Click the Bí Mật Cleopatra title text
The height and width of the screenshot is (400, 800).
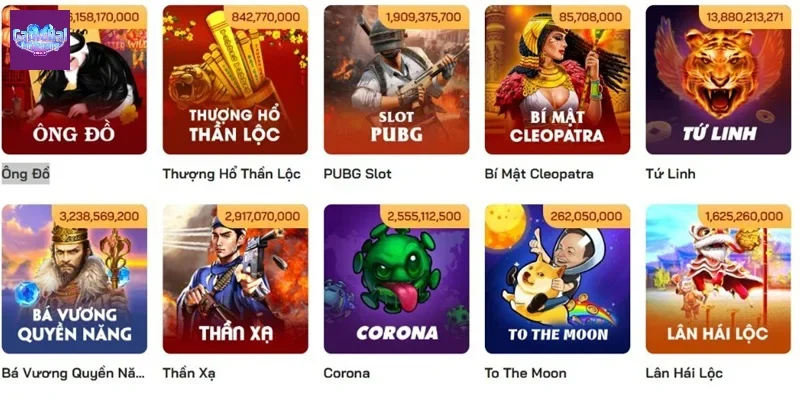pyautogui.click(x=539, y=174)
